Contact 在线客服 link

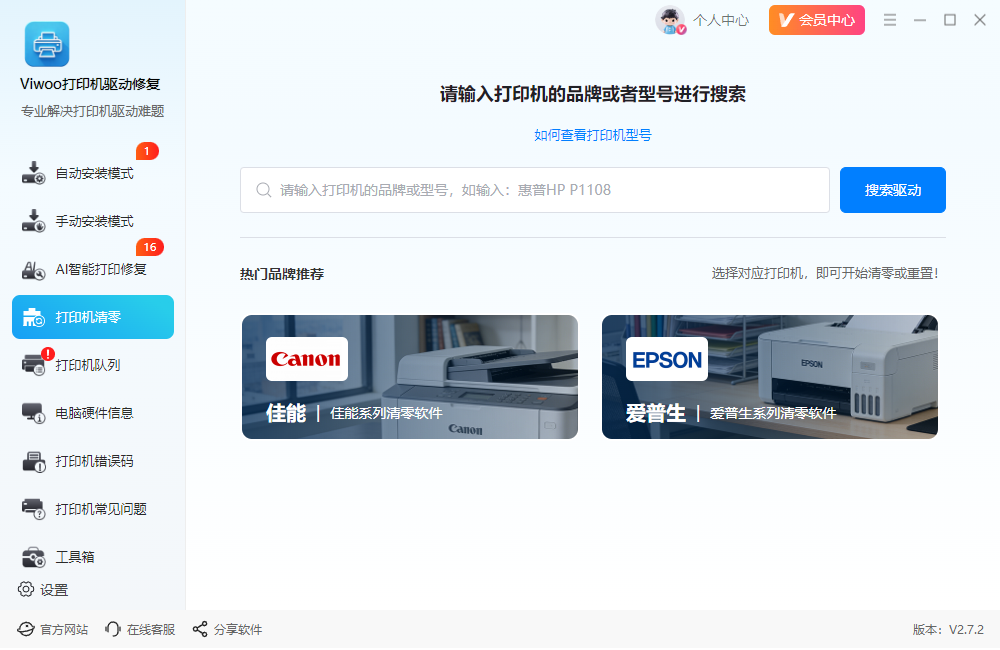click(x=140, y=630)
